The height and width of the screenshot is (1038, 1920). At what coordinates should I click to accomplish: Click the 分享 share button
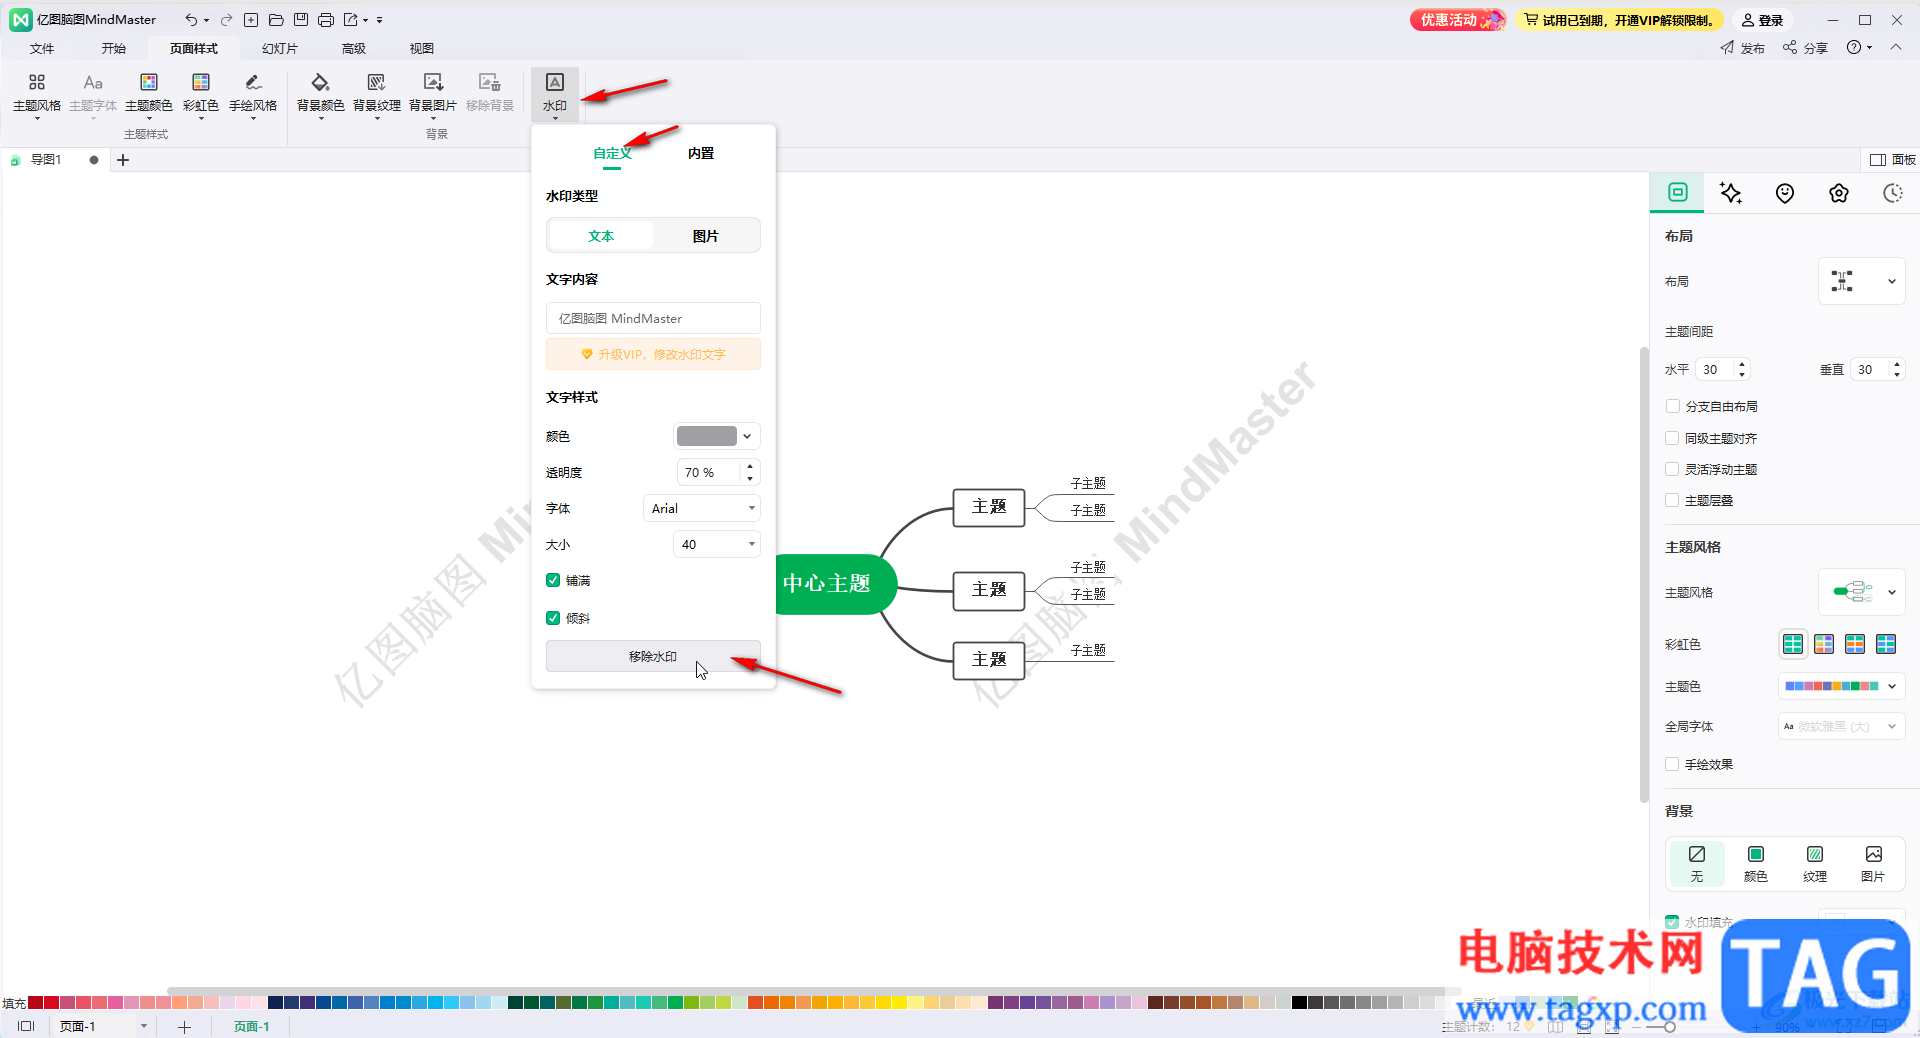[x=1805, y=47]
